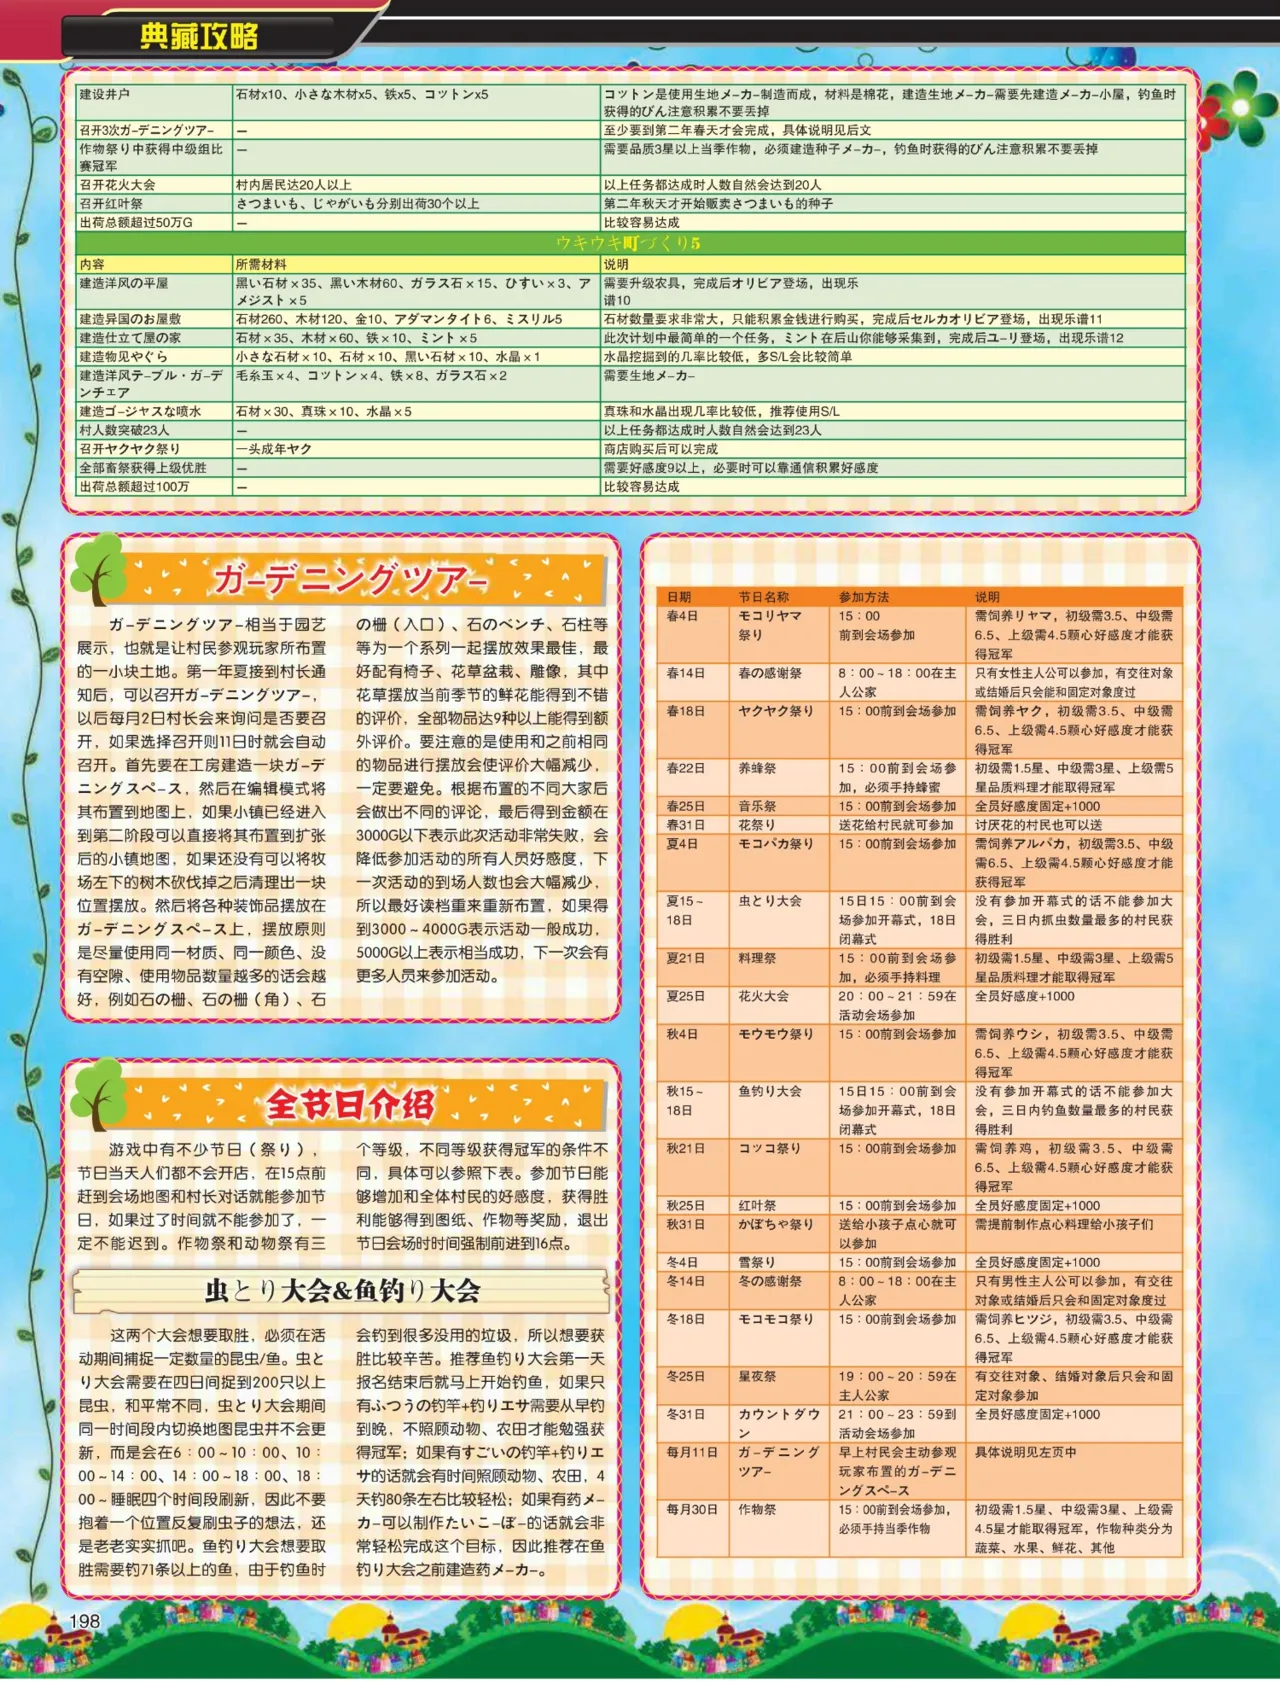Click the 建造ゴージャスな喷水 row label
1280x1684 pixels.
[x=141, y=411]
